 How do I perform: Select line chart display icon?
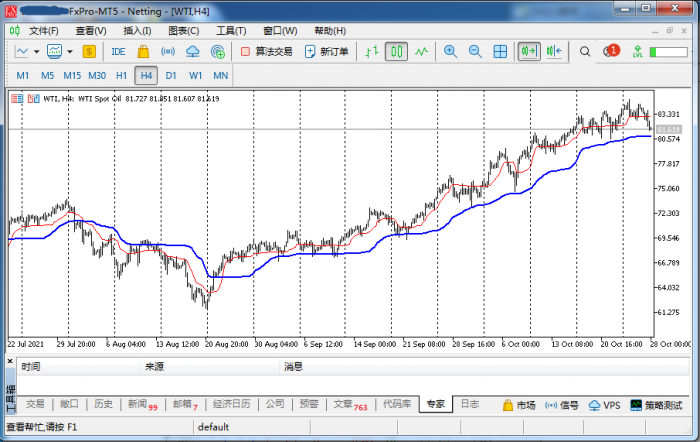(x=422, y=51)
